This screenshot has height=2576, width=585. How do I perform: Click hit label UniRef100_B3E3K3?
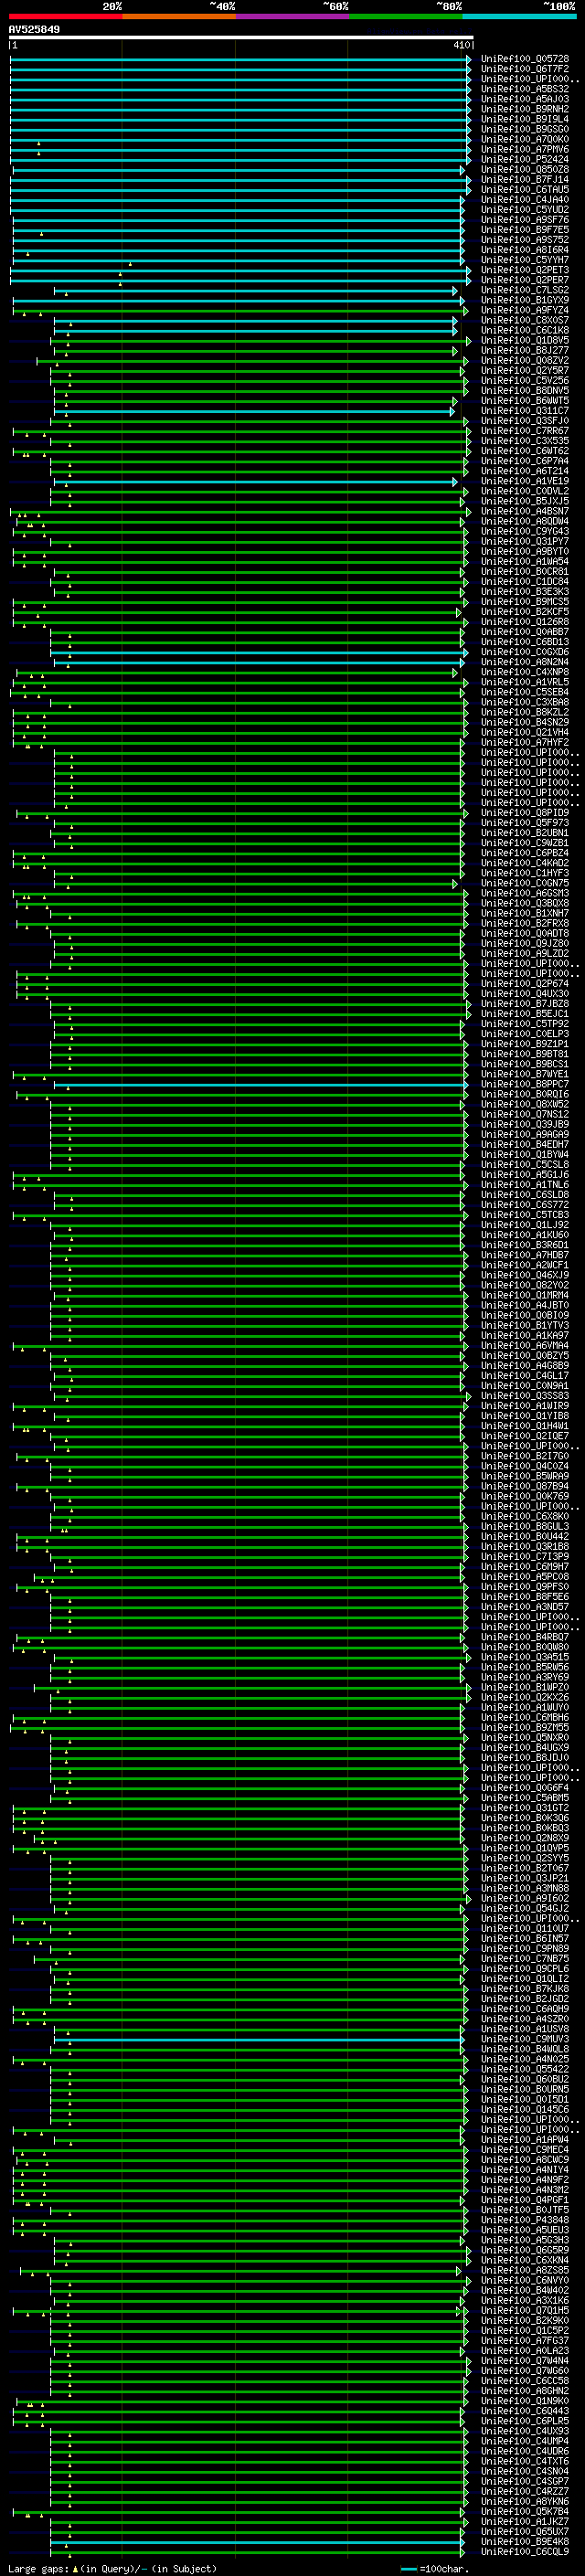(x=524, y=591)
